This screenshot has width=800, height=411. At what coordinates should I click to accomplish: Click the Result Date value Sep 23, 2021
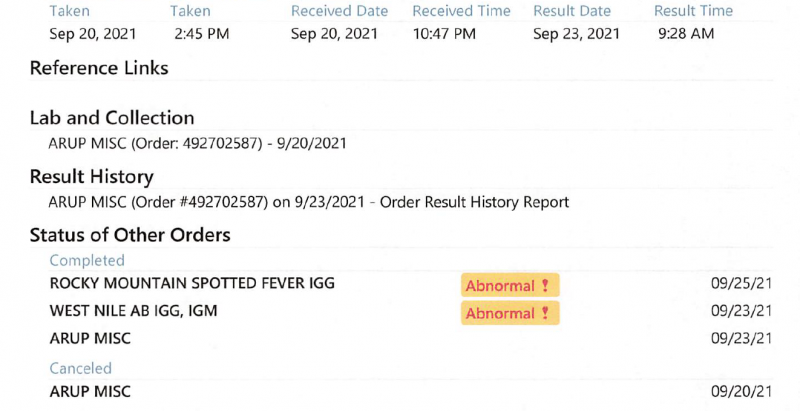(x=577, y=33)
